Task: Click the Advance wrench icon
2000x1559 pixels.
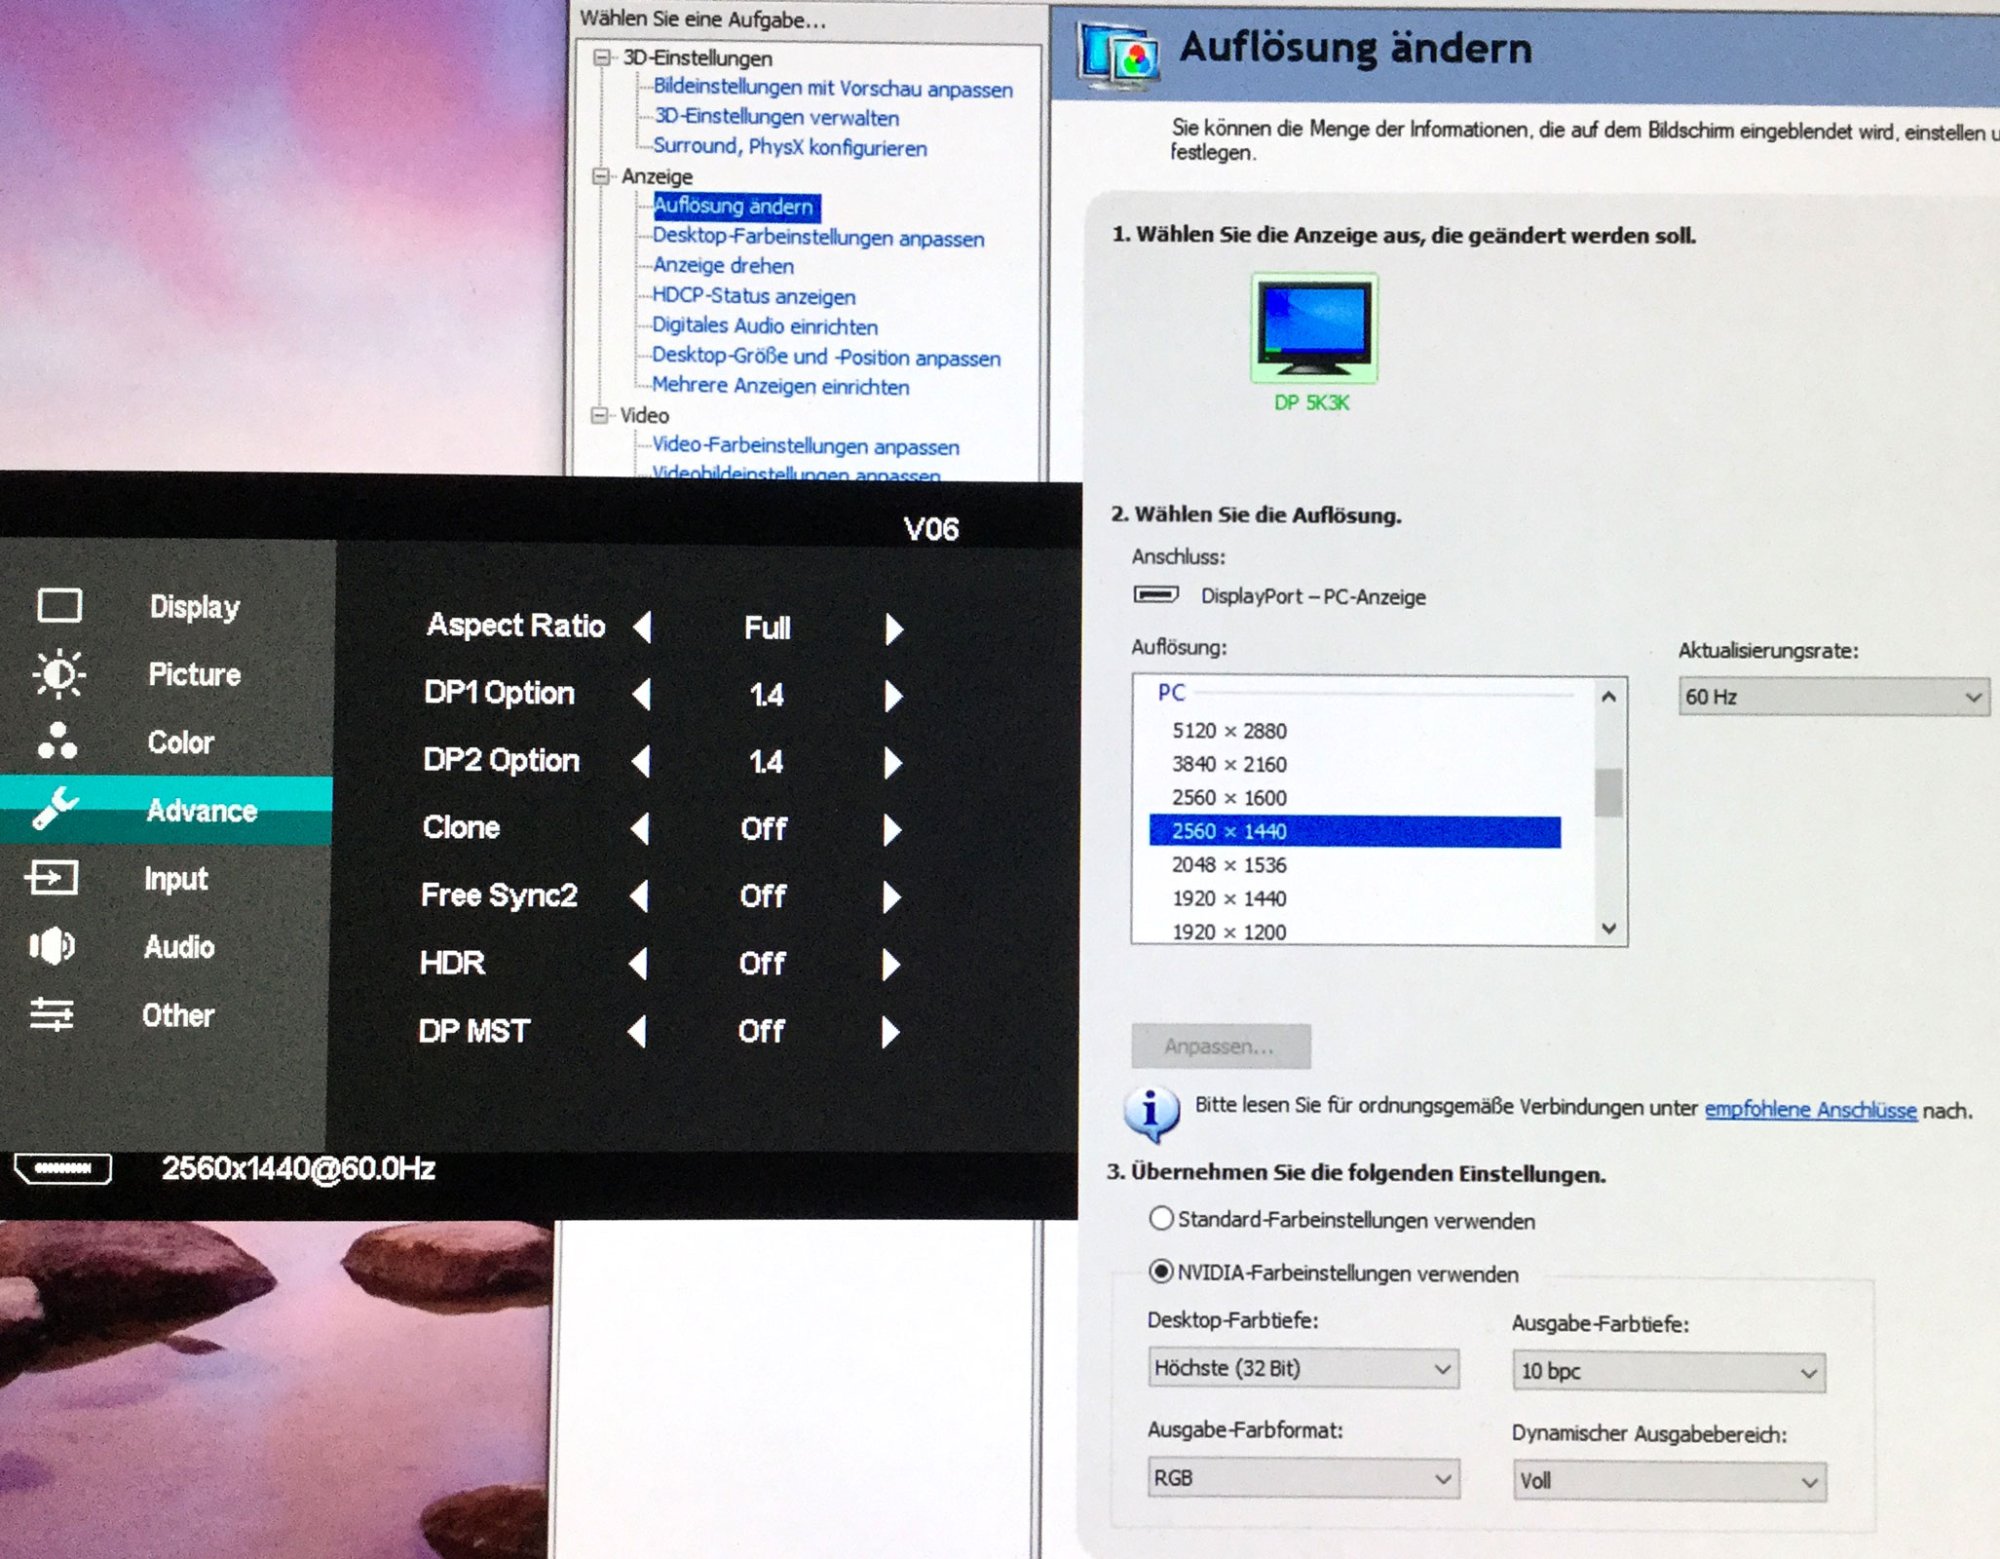Action: pyautogui.click(x=55, y=808)
